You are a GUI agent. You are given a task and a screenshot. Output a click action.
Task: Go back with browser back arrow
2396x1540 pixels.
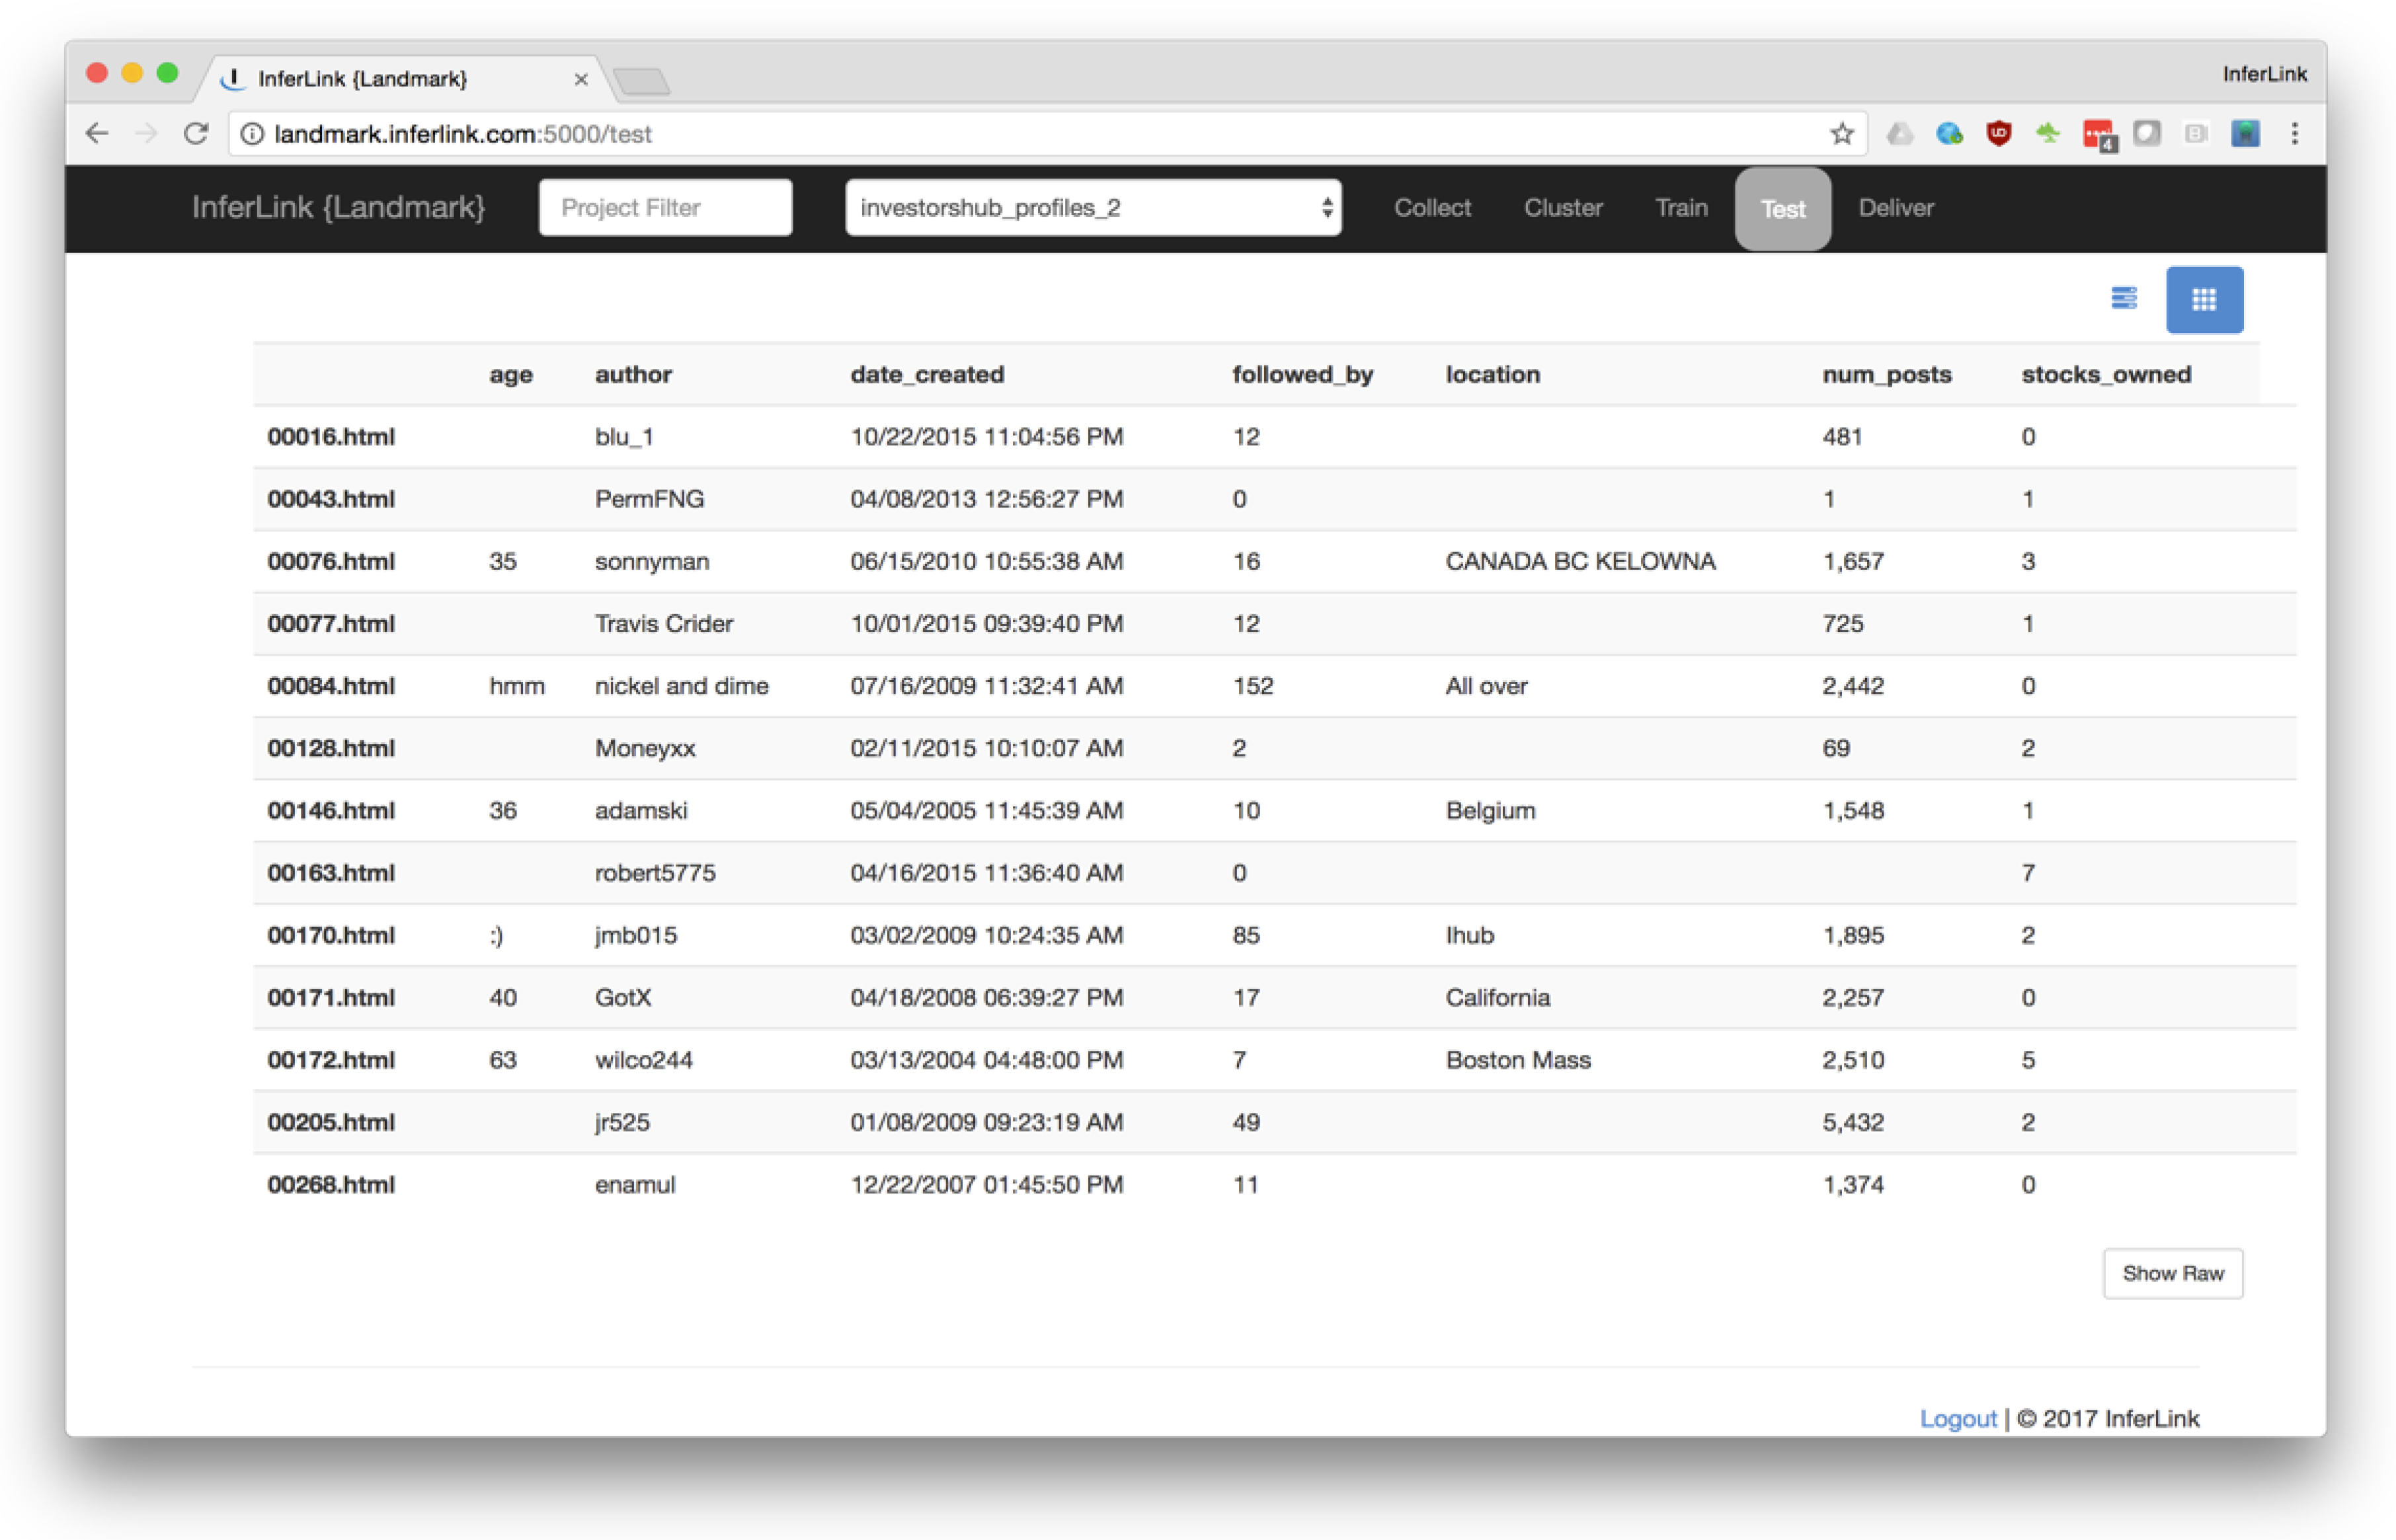[97, 133]
